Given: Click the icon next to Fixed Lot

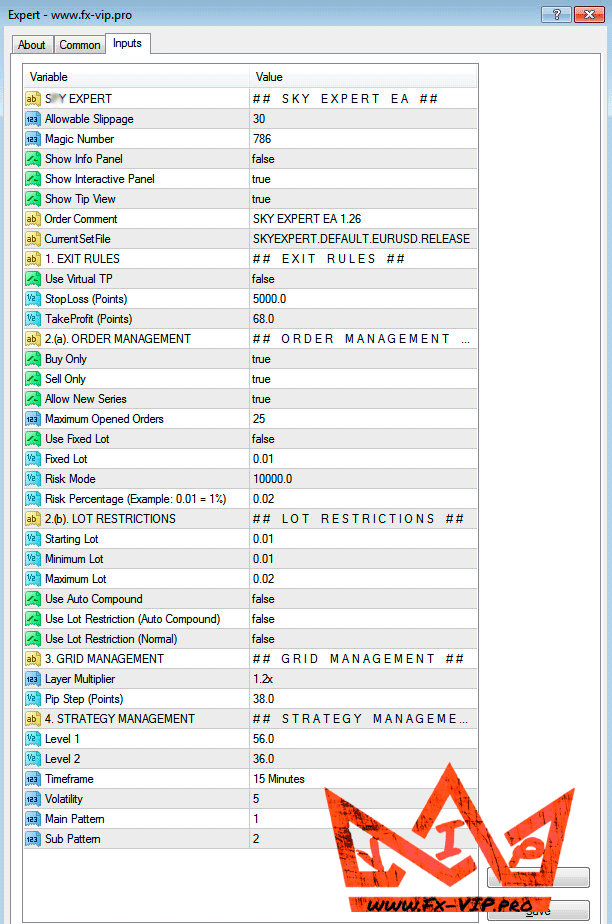Looking at the screenshot, I should pos(33,459).
